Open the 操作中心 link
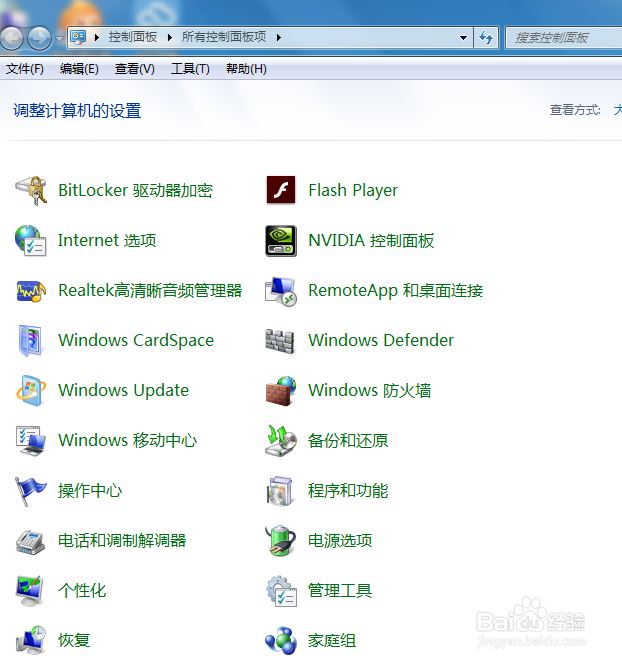Screen dimensions: 622x663 tap(90, 491)
